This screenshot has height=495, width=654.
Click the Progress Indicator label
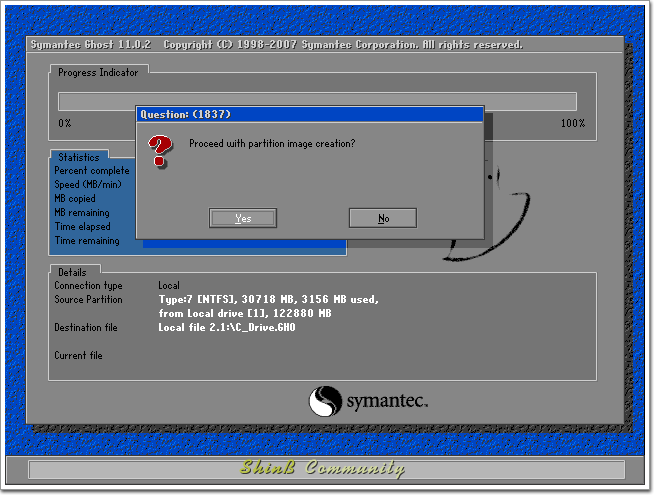click(x=98, y=73)
